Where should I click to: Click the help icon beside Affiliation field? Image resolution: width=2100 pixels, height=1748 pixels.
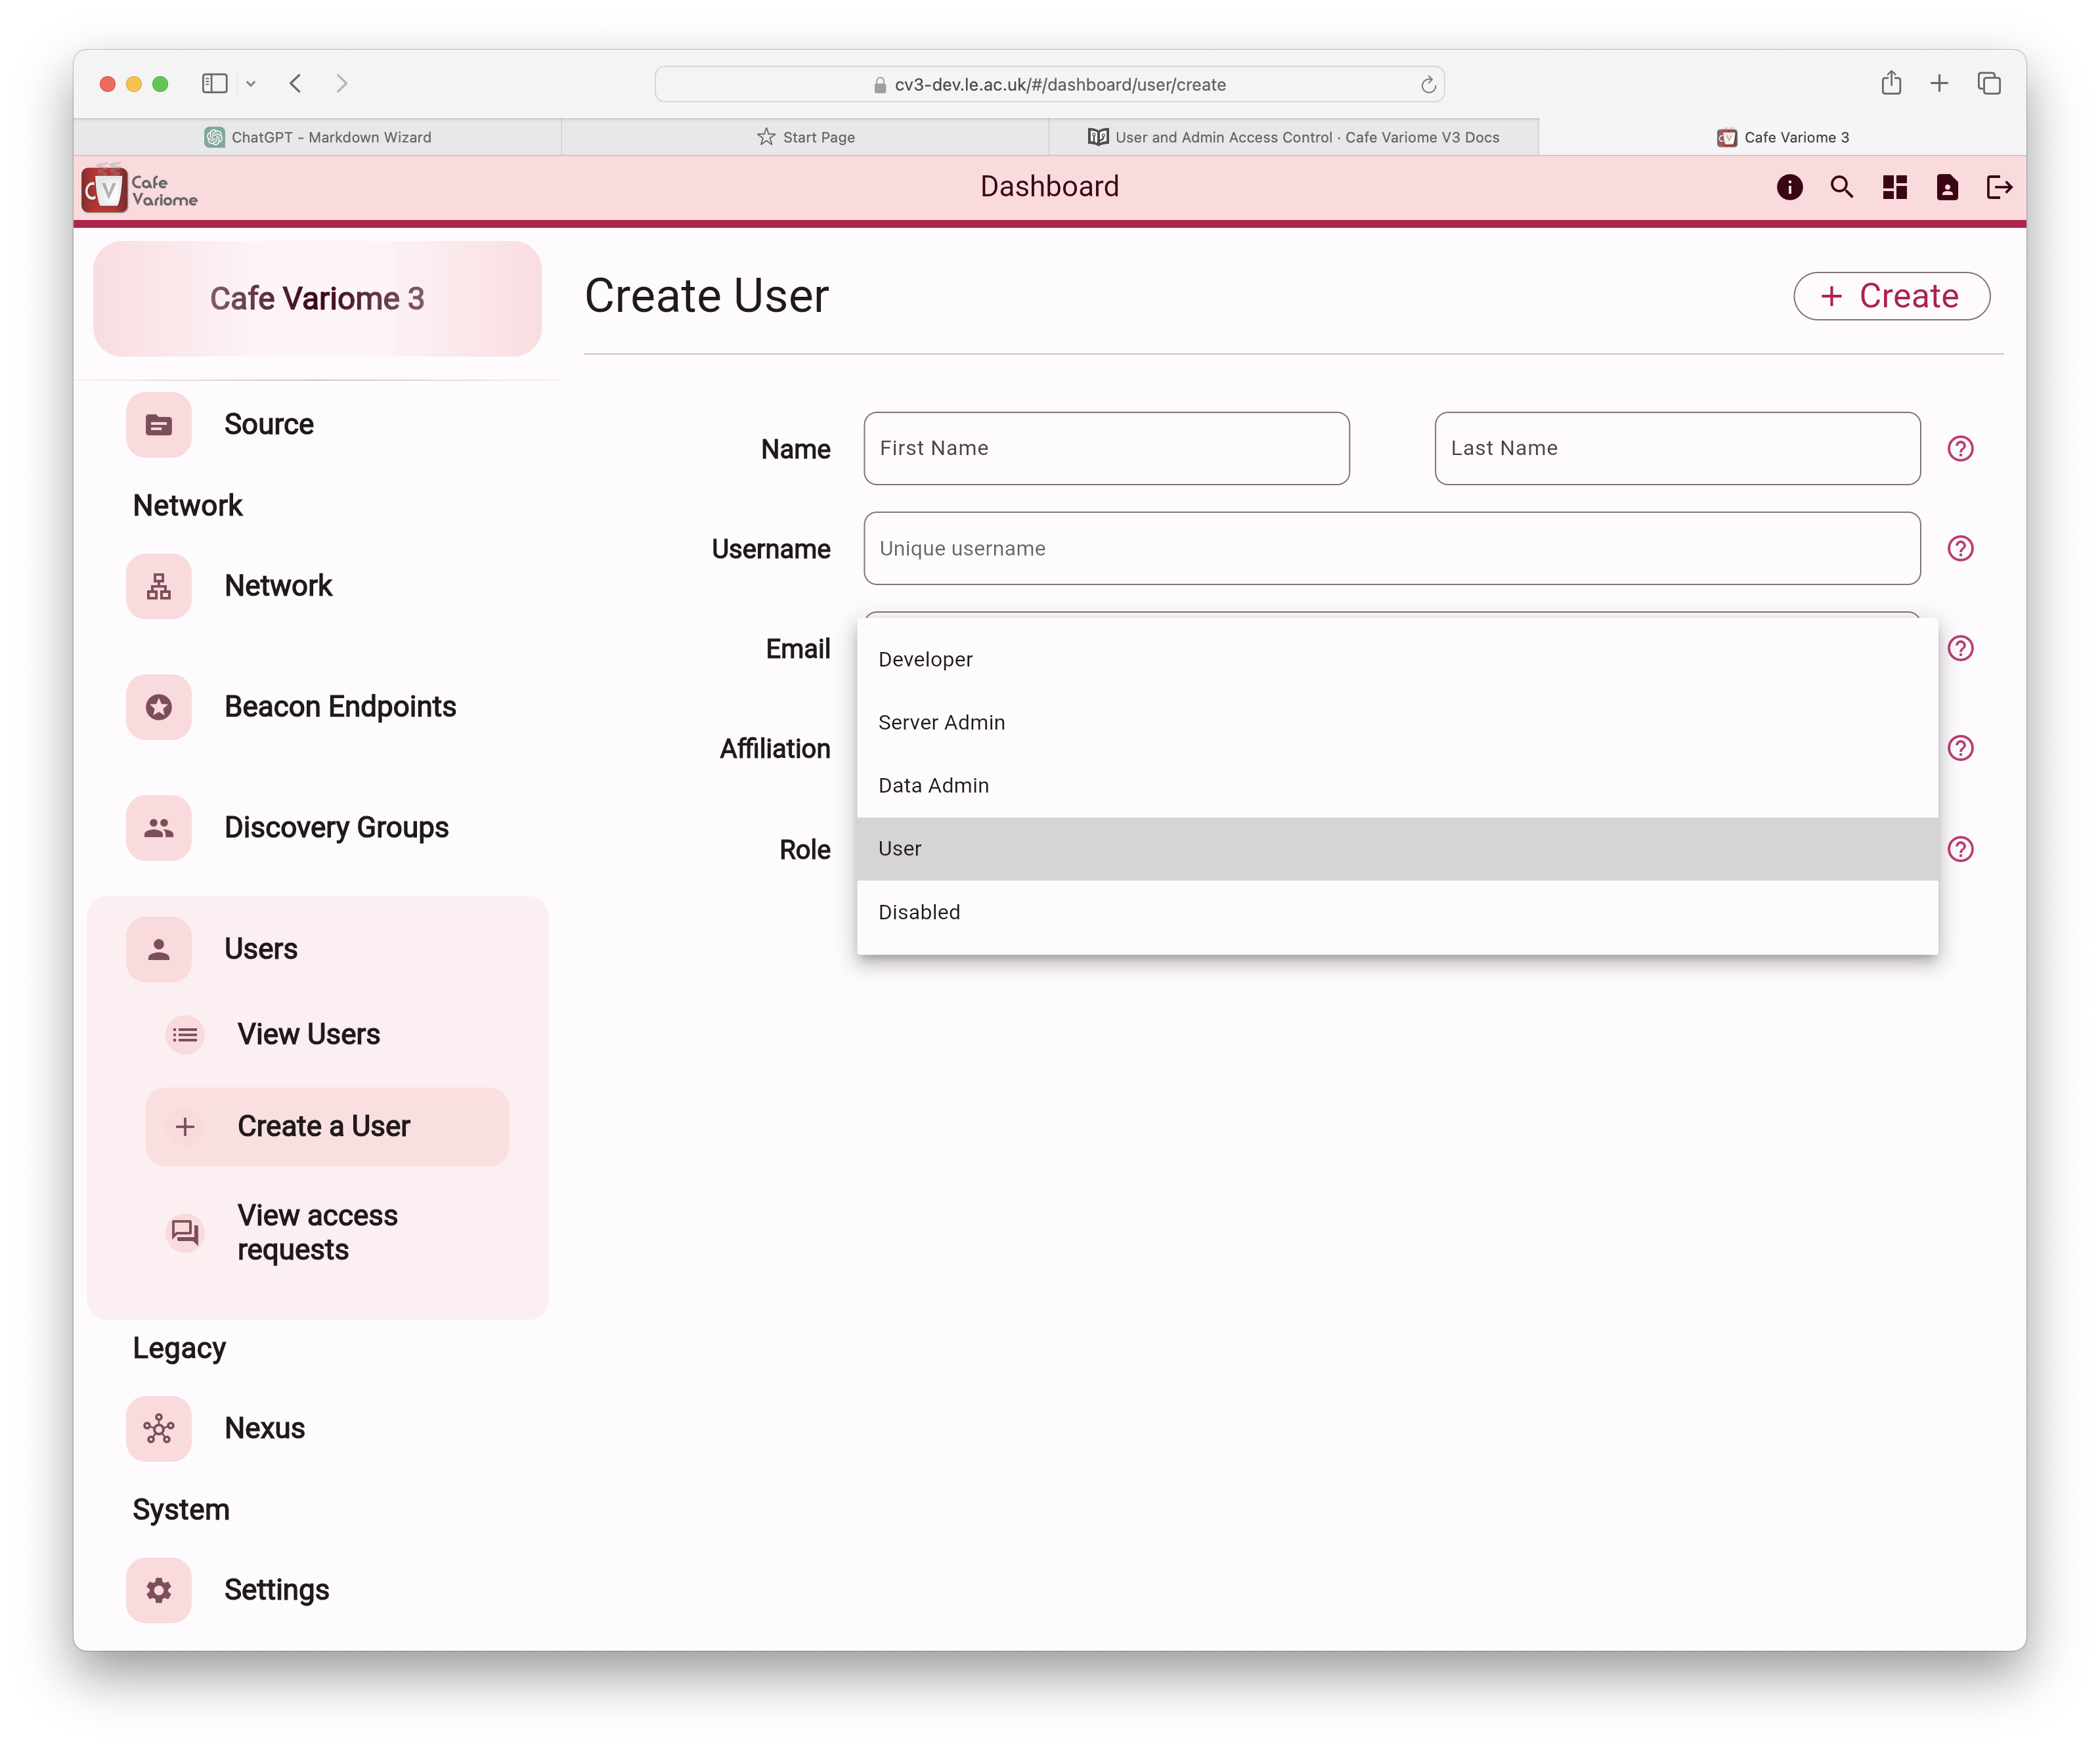point(1960,749)
